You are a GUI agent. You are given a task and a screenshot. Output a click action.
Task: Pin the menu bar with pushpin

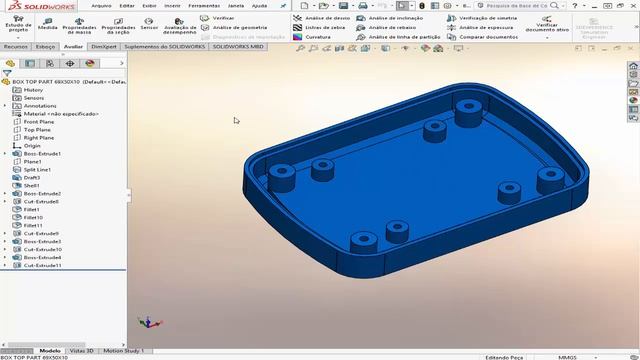click(283, 6)
